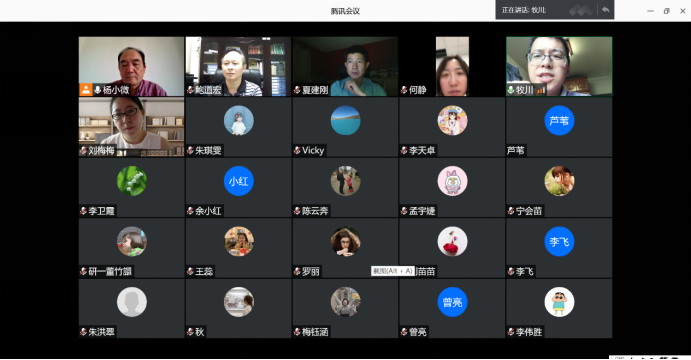Screen dimensions: 691x360
Task: Click the lake photo avatar of Vicky
Action: (346, 120)
